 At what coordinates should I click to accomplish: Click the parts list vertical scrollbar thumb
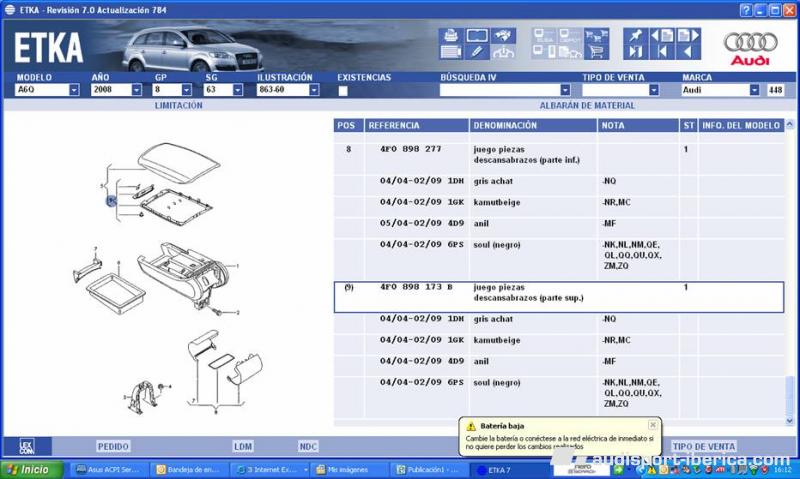789,396
